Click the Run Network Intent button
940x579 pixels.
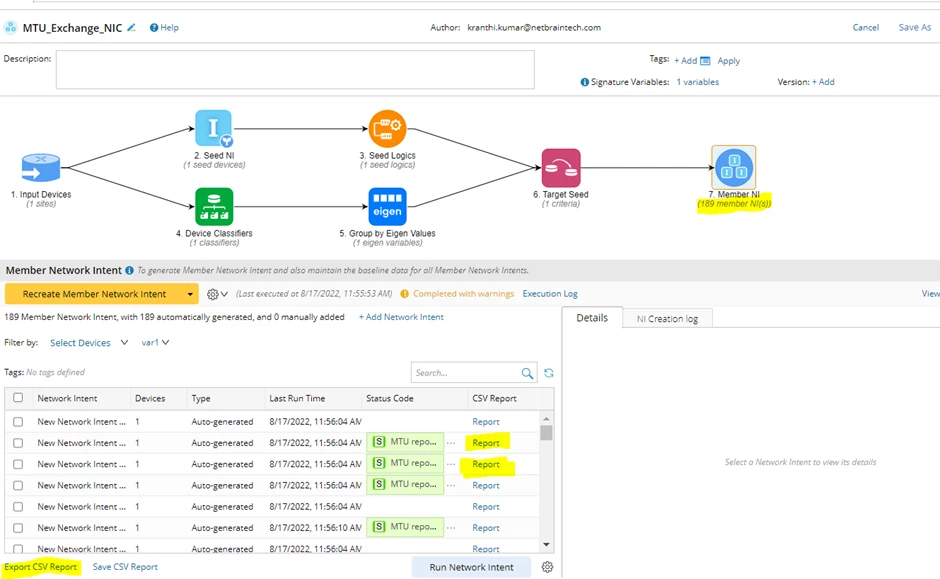[x=471, y=567]
